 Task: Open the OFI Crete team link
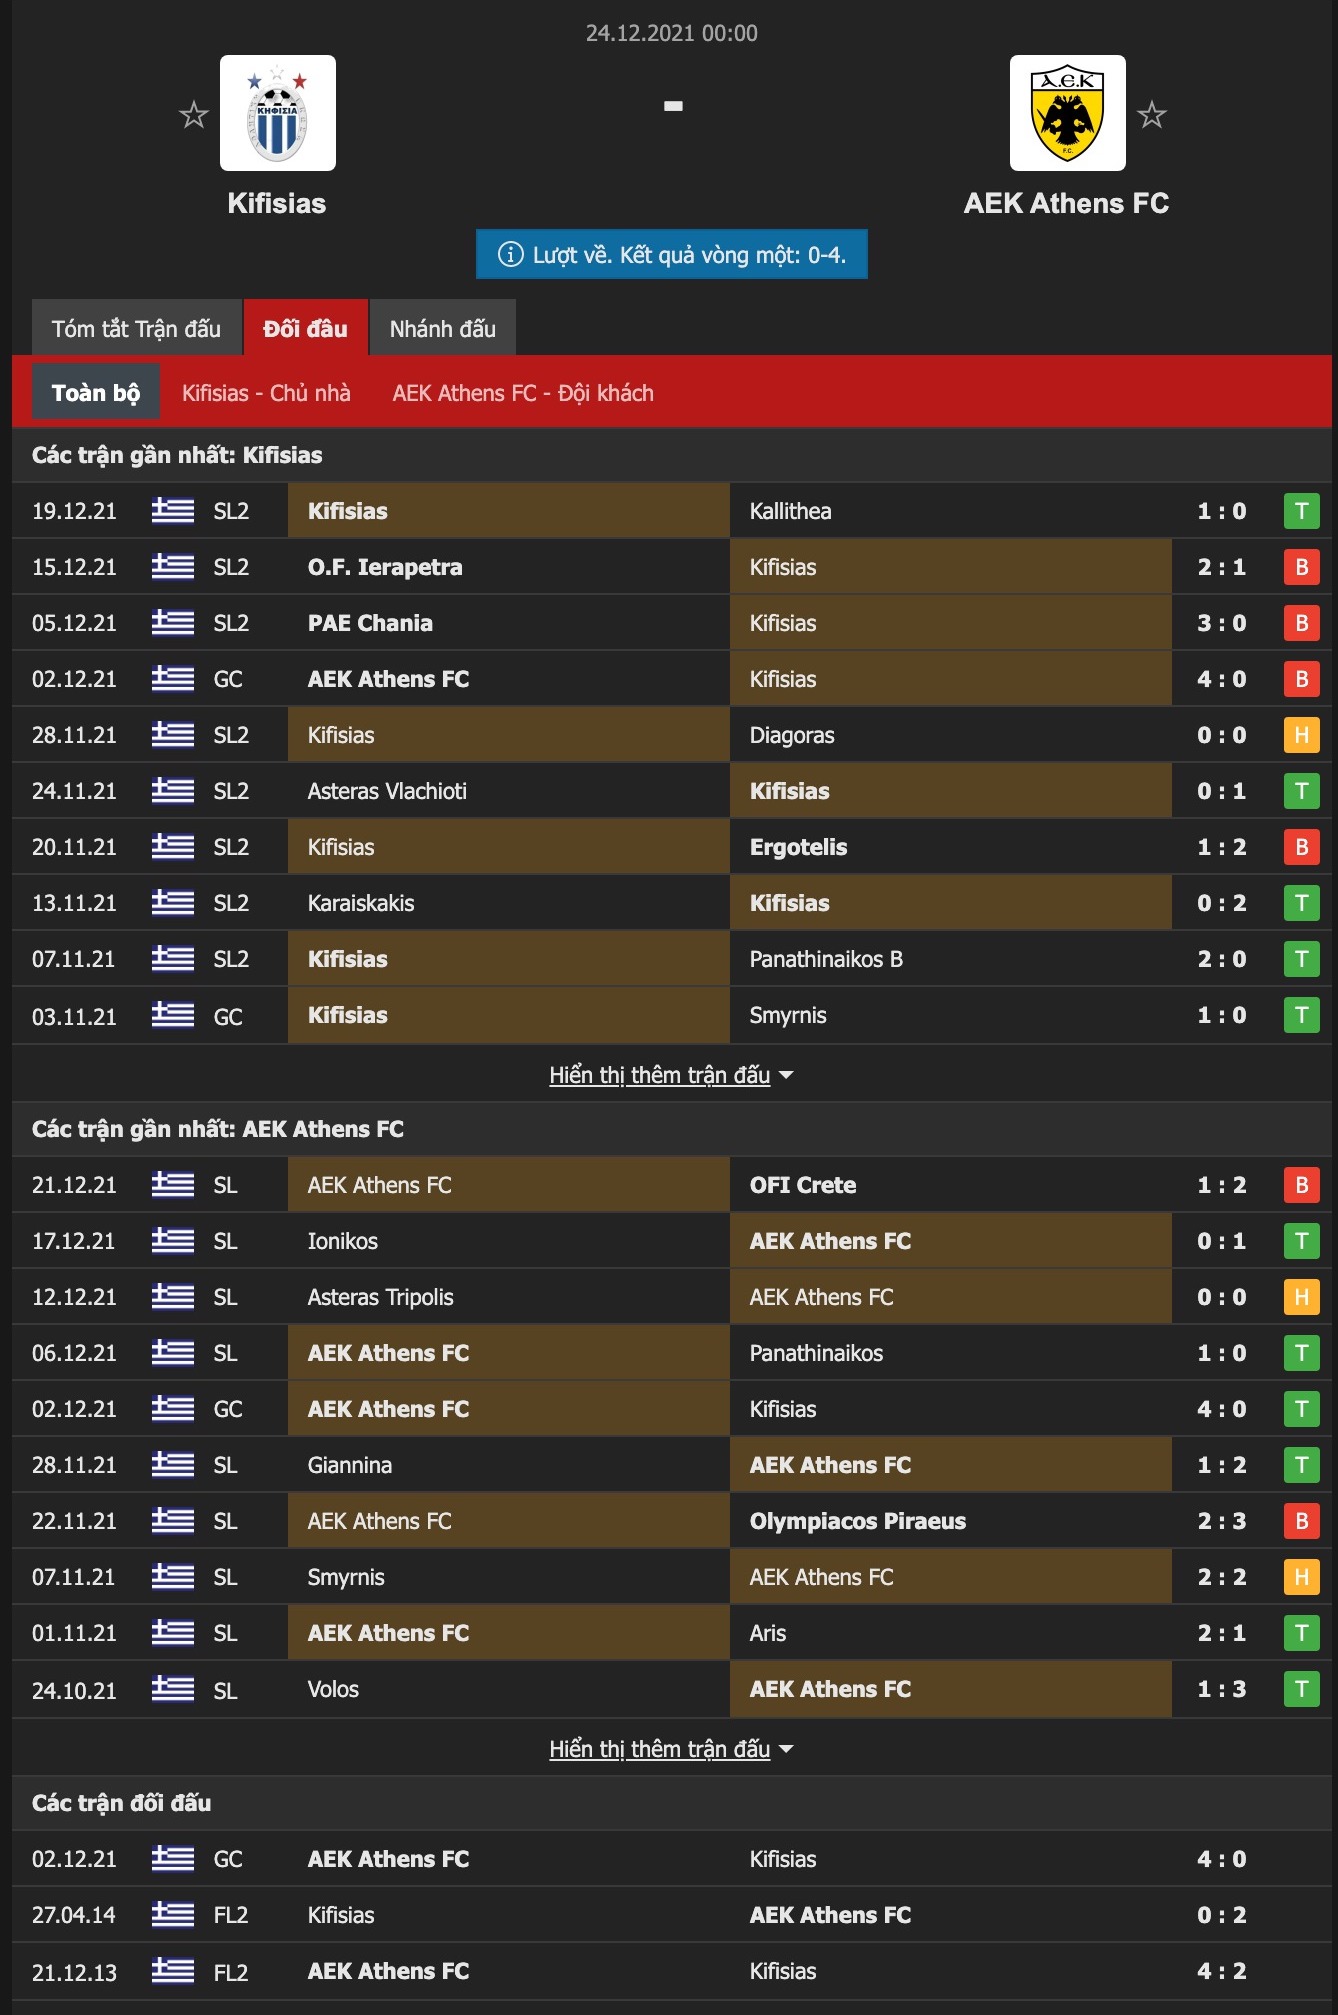point(803,1185)
